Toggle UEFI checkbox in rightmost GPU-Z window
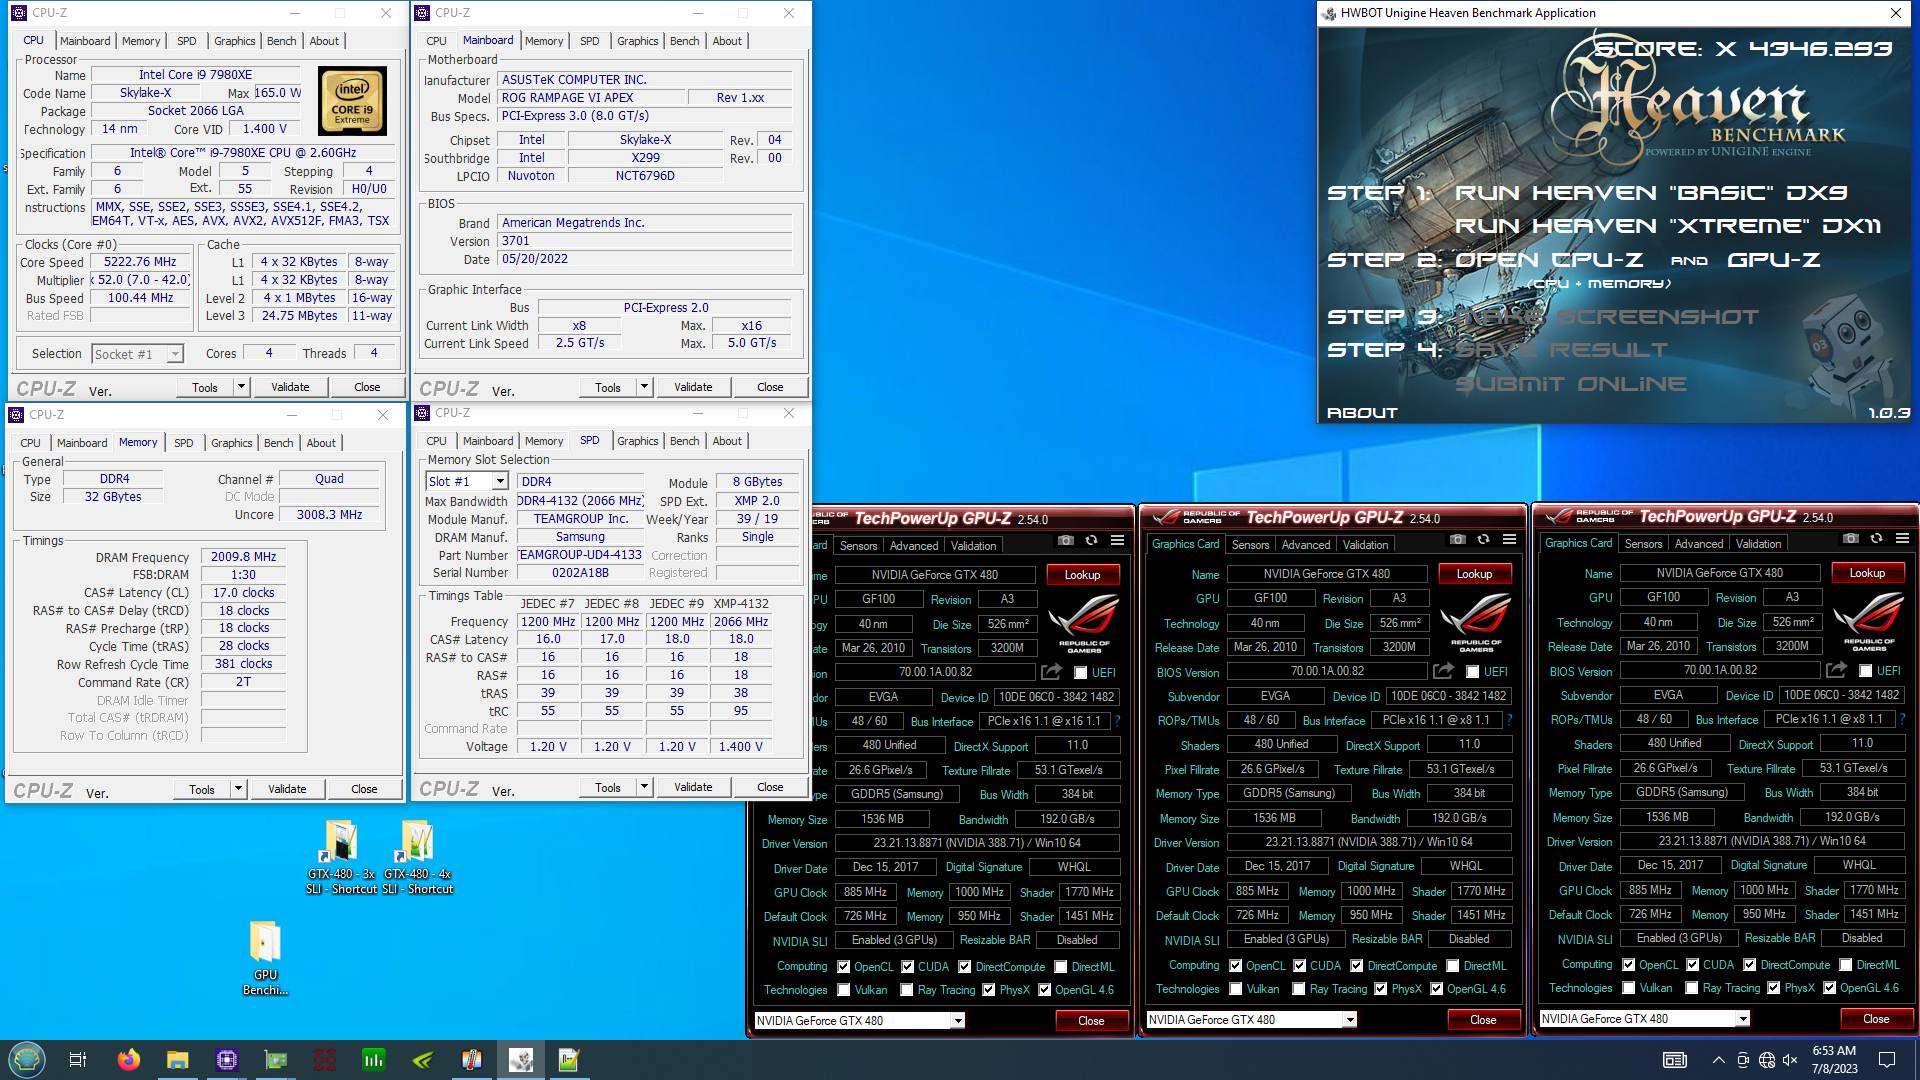The height and width of the screenshot is (1080, 1920). pos(1865,671)
